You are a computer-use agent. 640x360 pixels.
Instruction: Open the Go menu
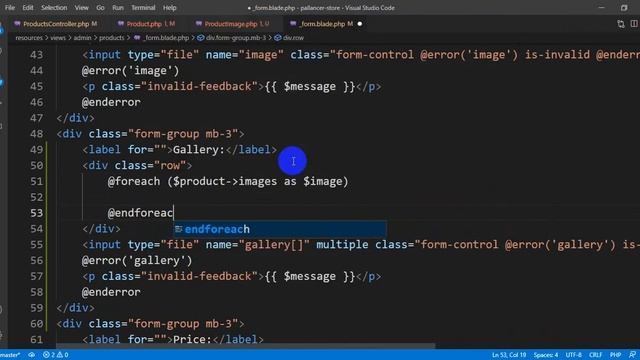point(100,8)
